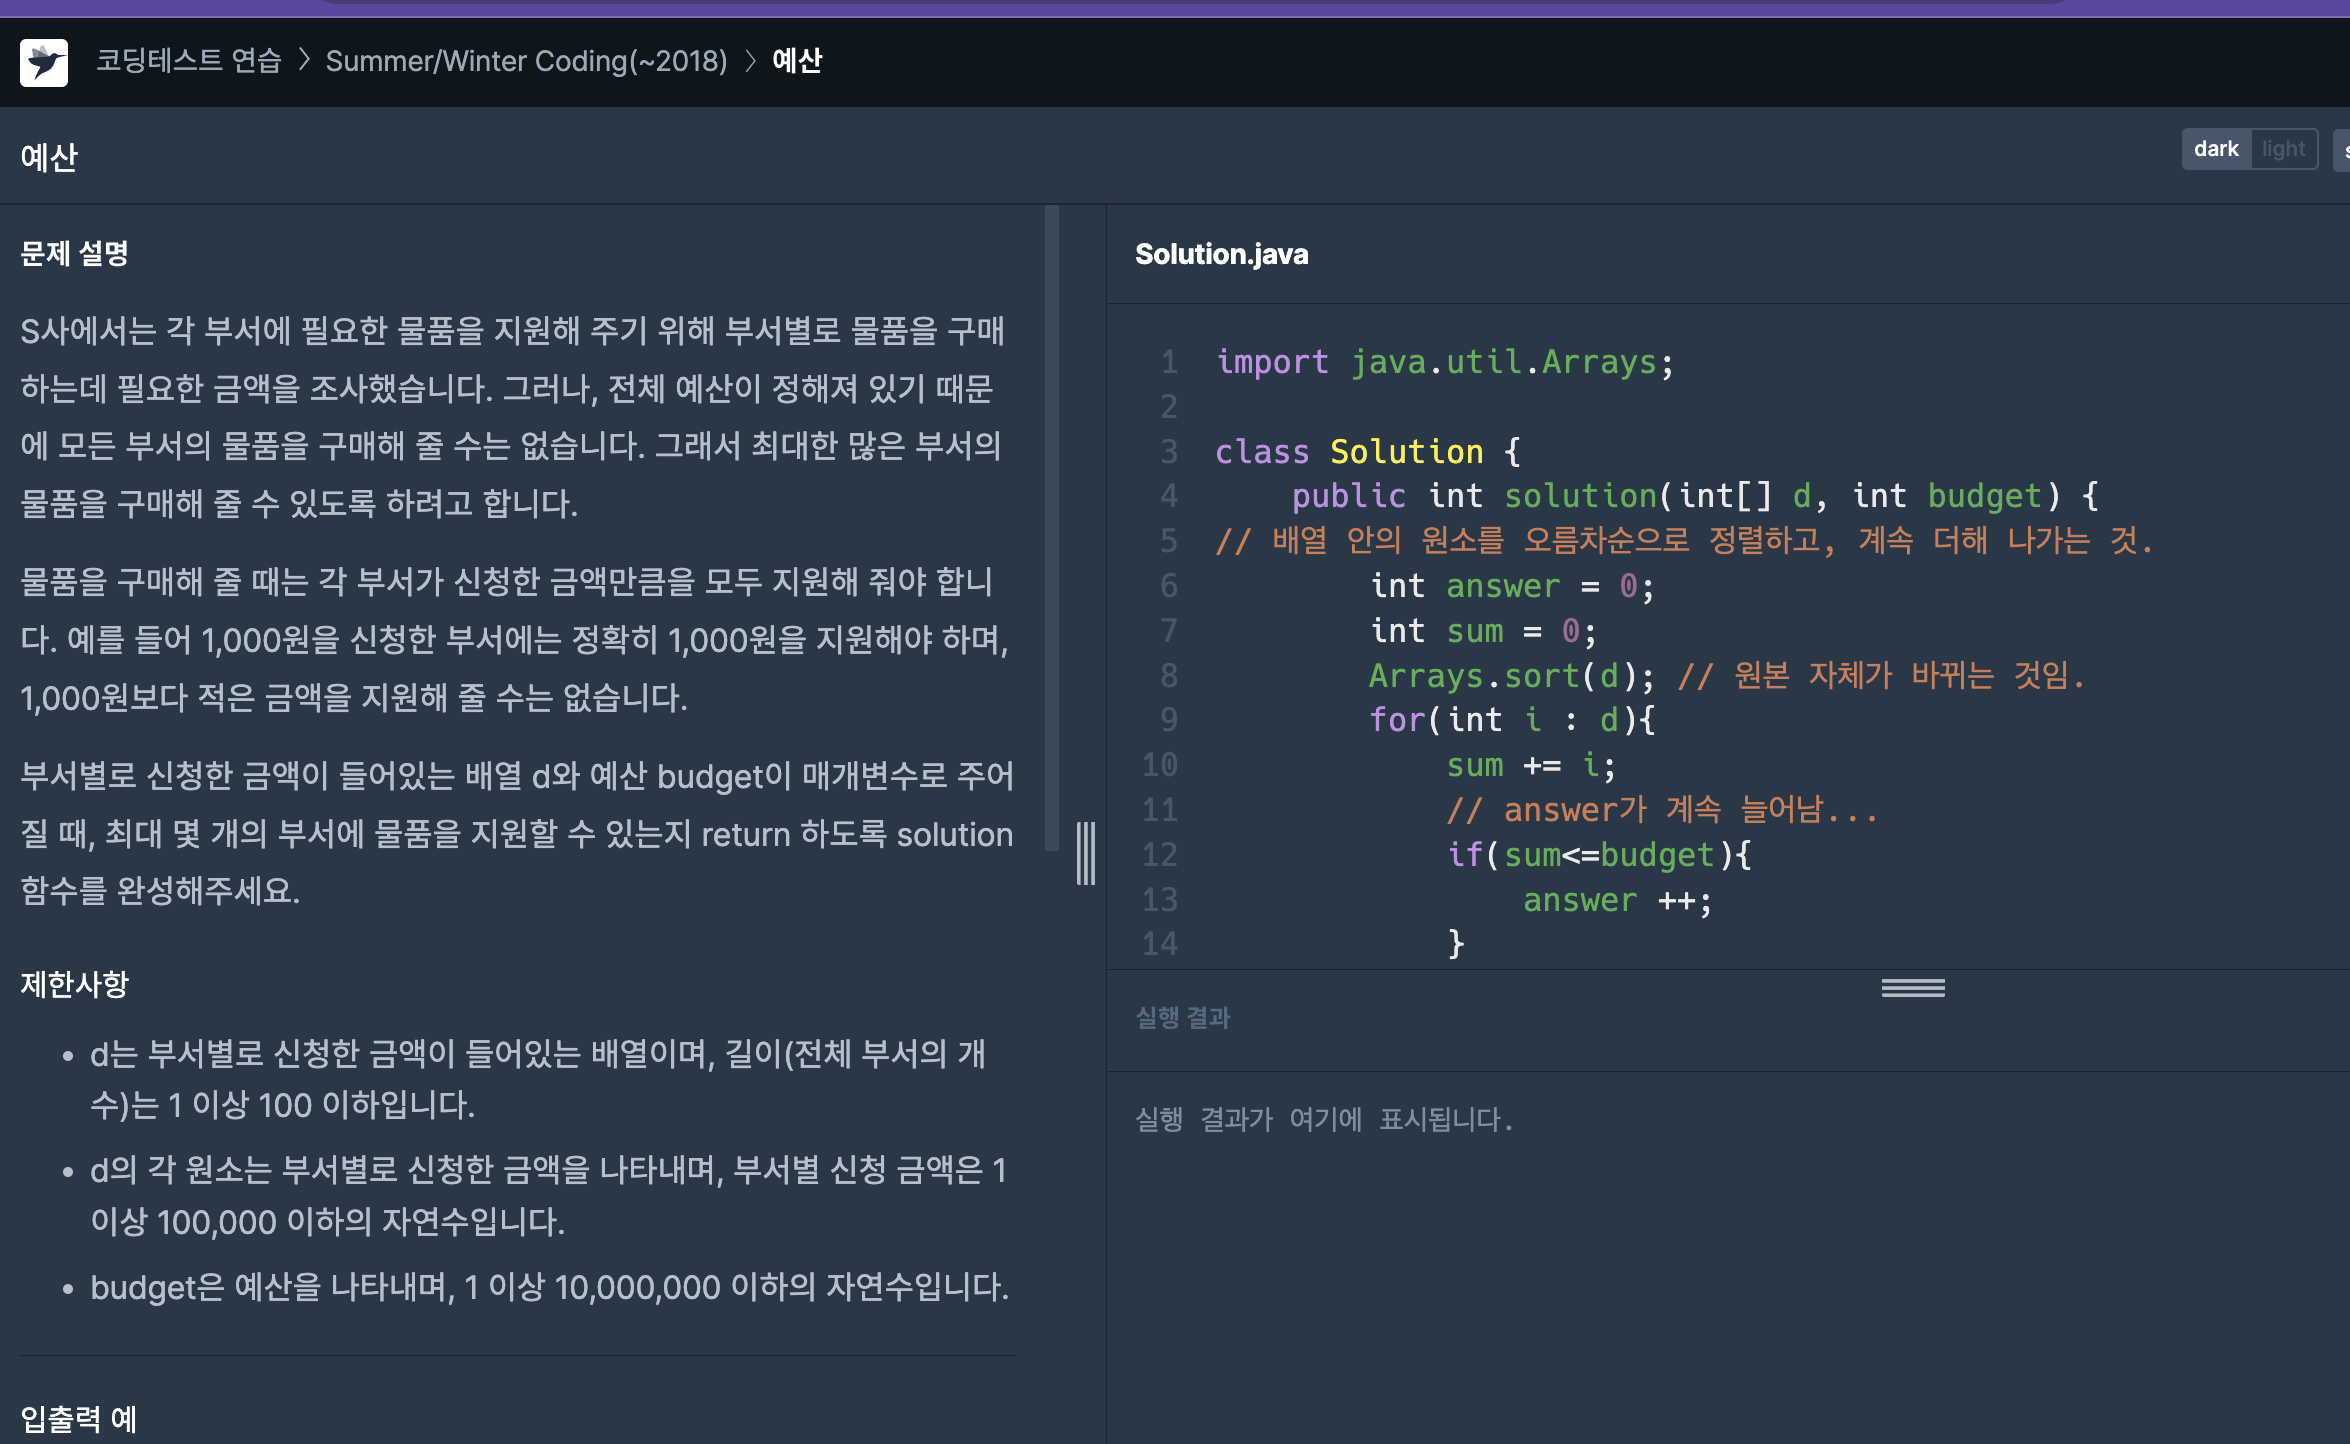Click line number 9 in the gutter
The image size is (2350, 1444).
(1168, 720)
